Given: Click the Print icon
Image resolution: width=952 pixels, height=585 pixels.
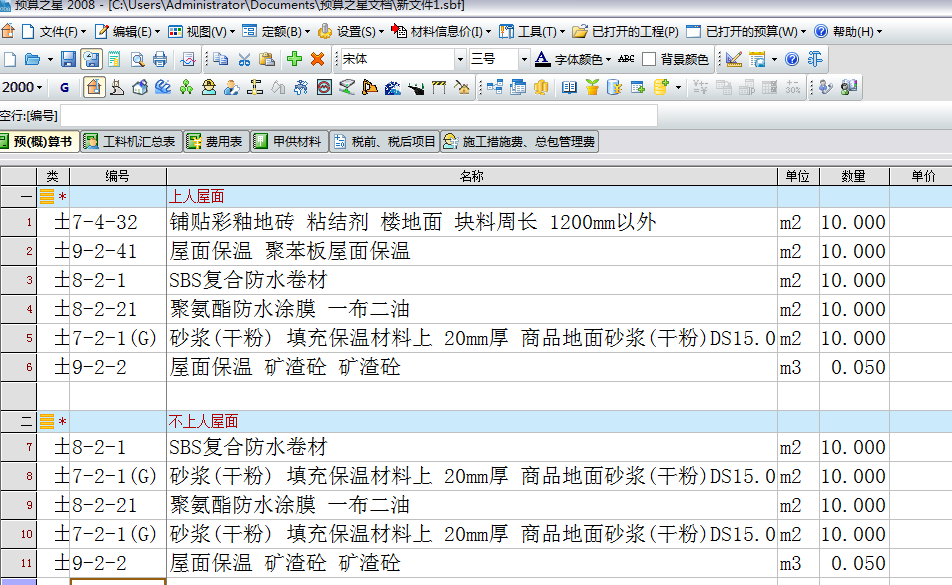Looking at the screenshot, I should pos(160,59).
